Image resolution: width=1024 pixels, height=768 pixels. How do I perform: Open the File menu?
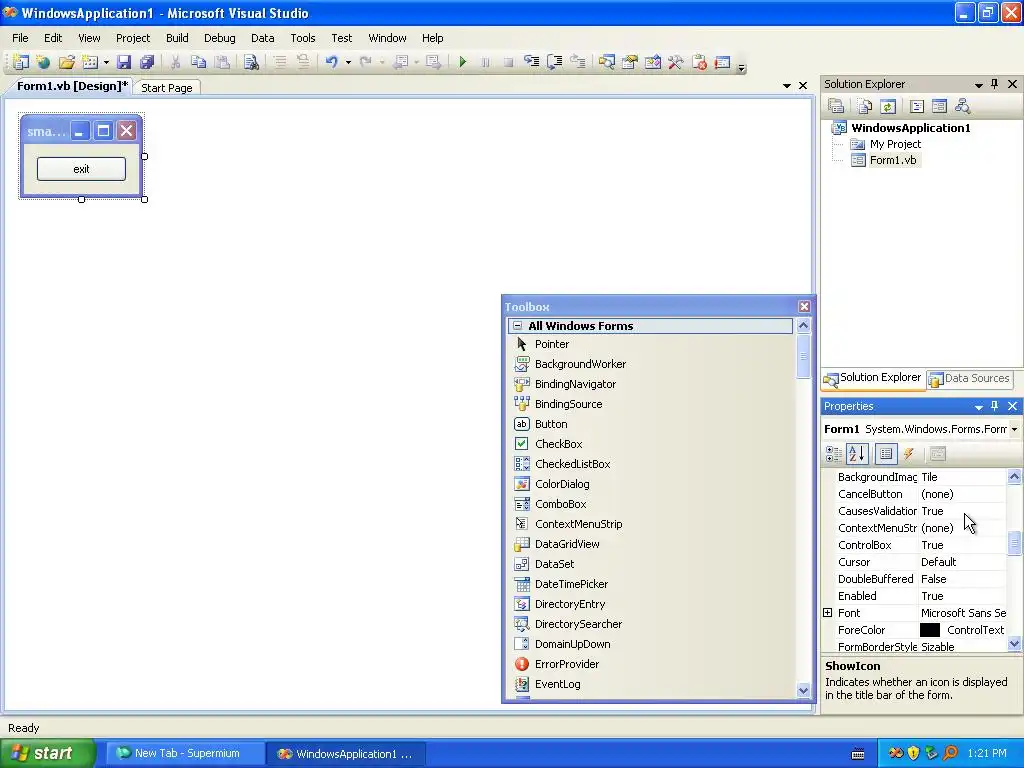pos(20,38)
